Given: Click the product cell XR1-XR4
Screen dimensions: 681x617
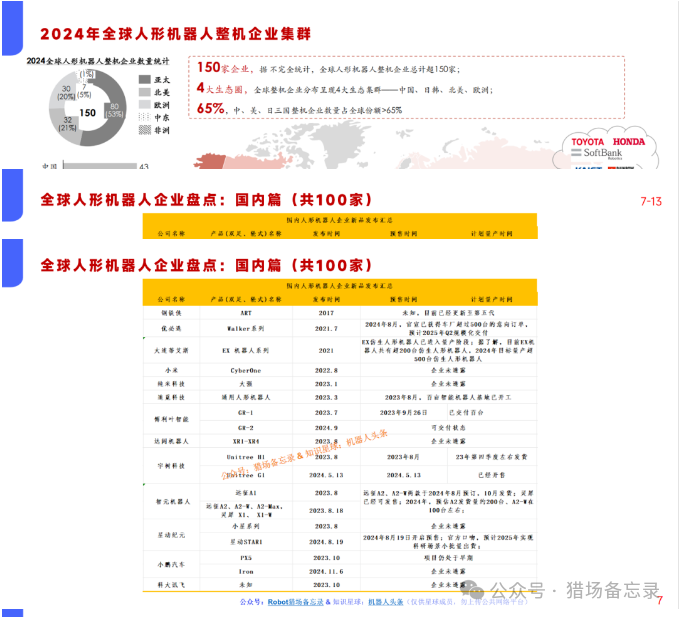Looking at the screenshot, I should 246,441.
